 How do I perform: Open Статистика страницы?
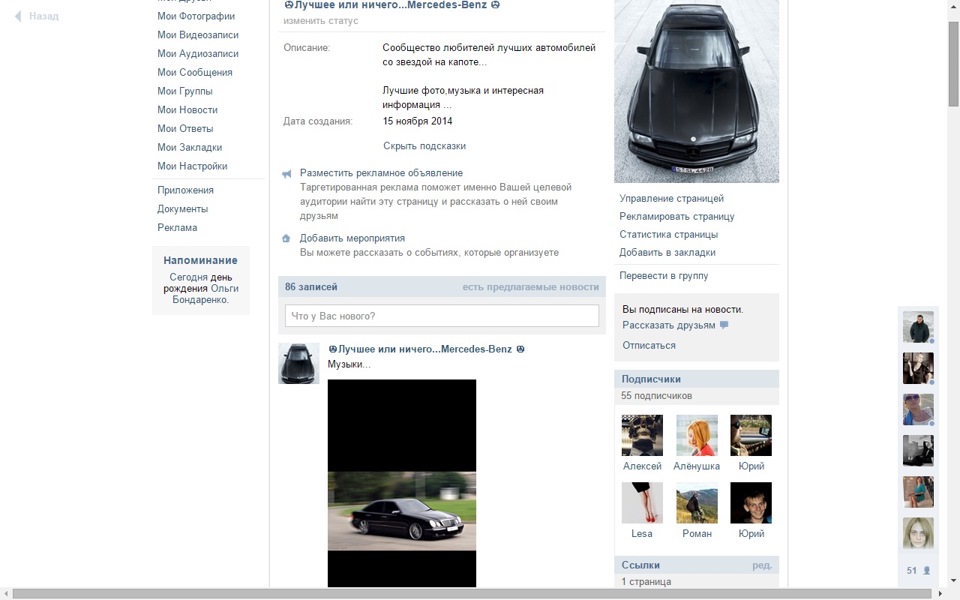click(669, 234)
